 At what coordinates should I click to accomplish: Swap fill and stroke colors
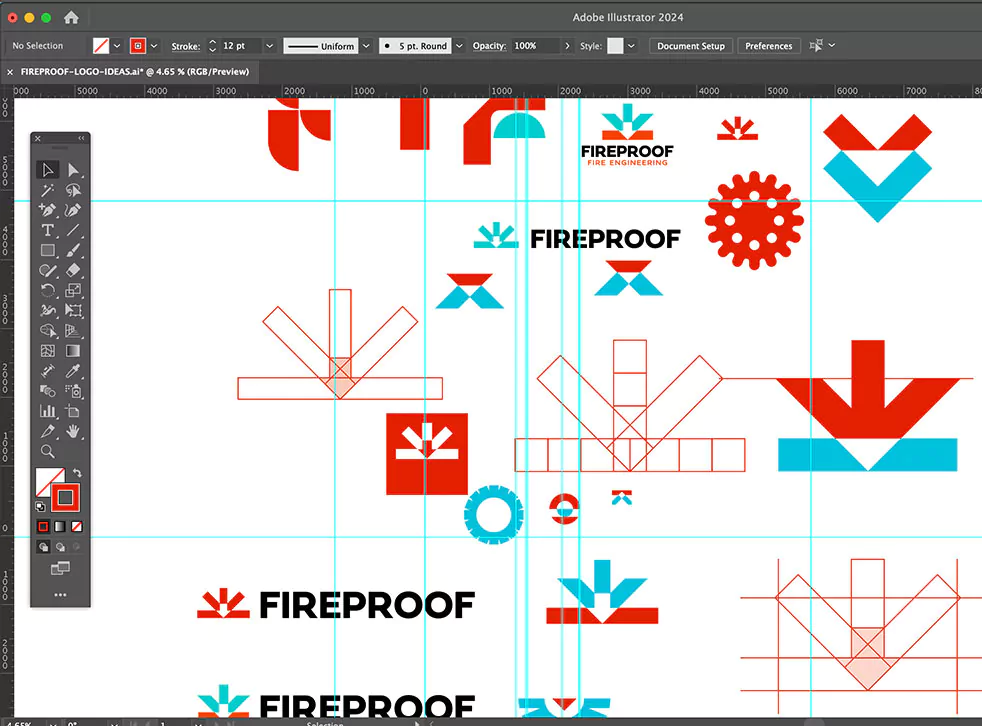click(77, 473)
